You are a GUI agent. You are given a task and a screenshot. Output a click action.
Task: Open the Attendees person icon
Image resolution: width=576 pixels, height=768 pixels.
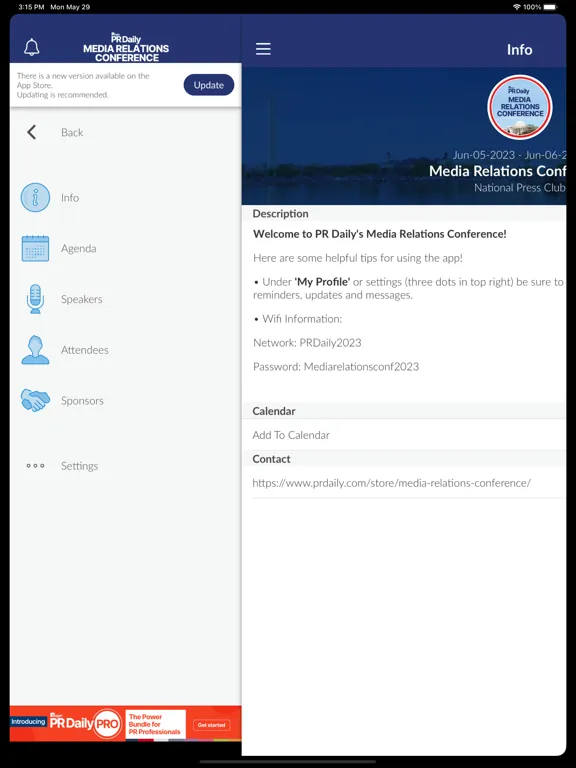click(35, 350)
